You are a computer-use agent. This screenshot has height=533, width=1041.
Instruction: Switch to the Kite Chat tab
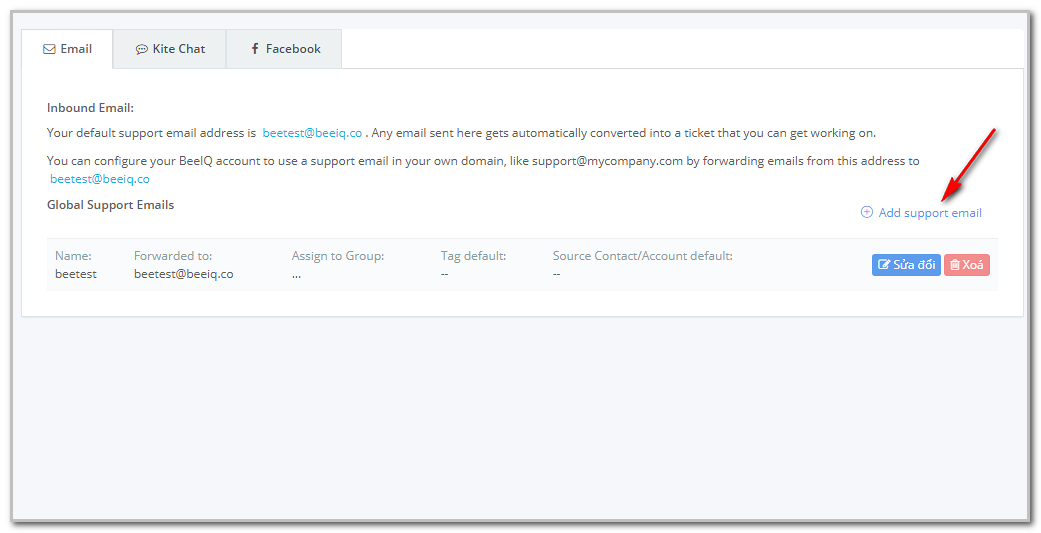coord(170,48)
